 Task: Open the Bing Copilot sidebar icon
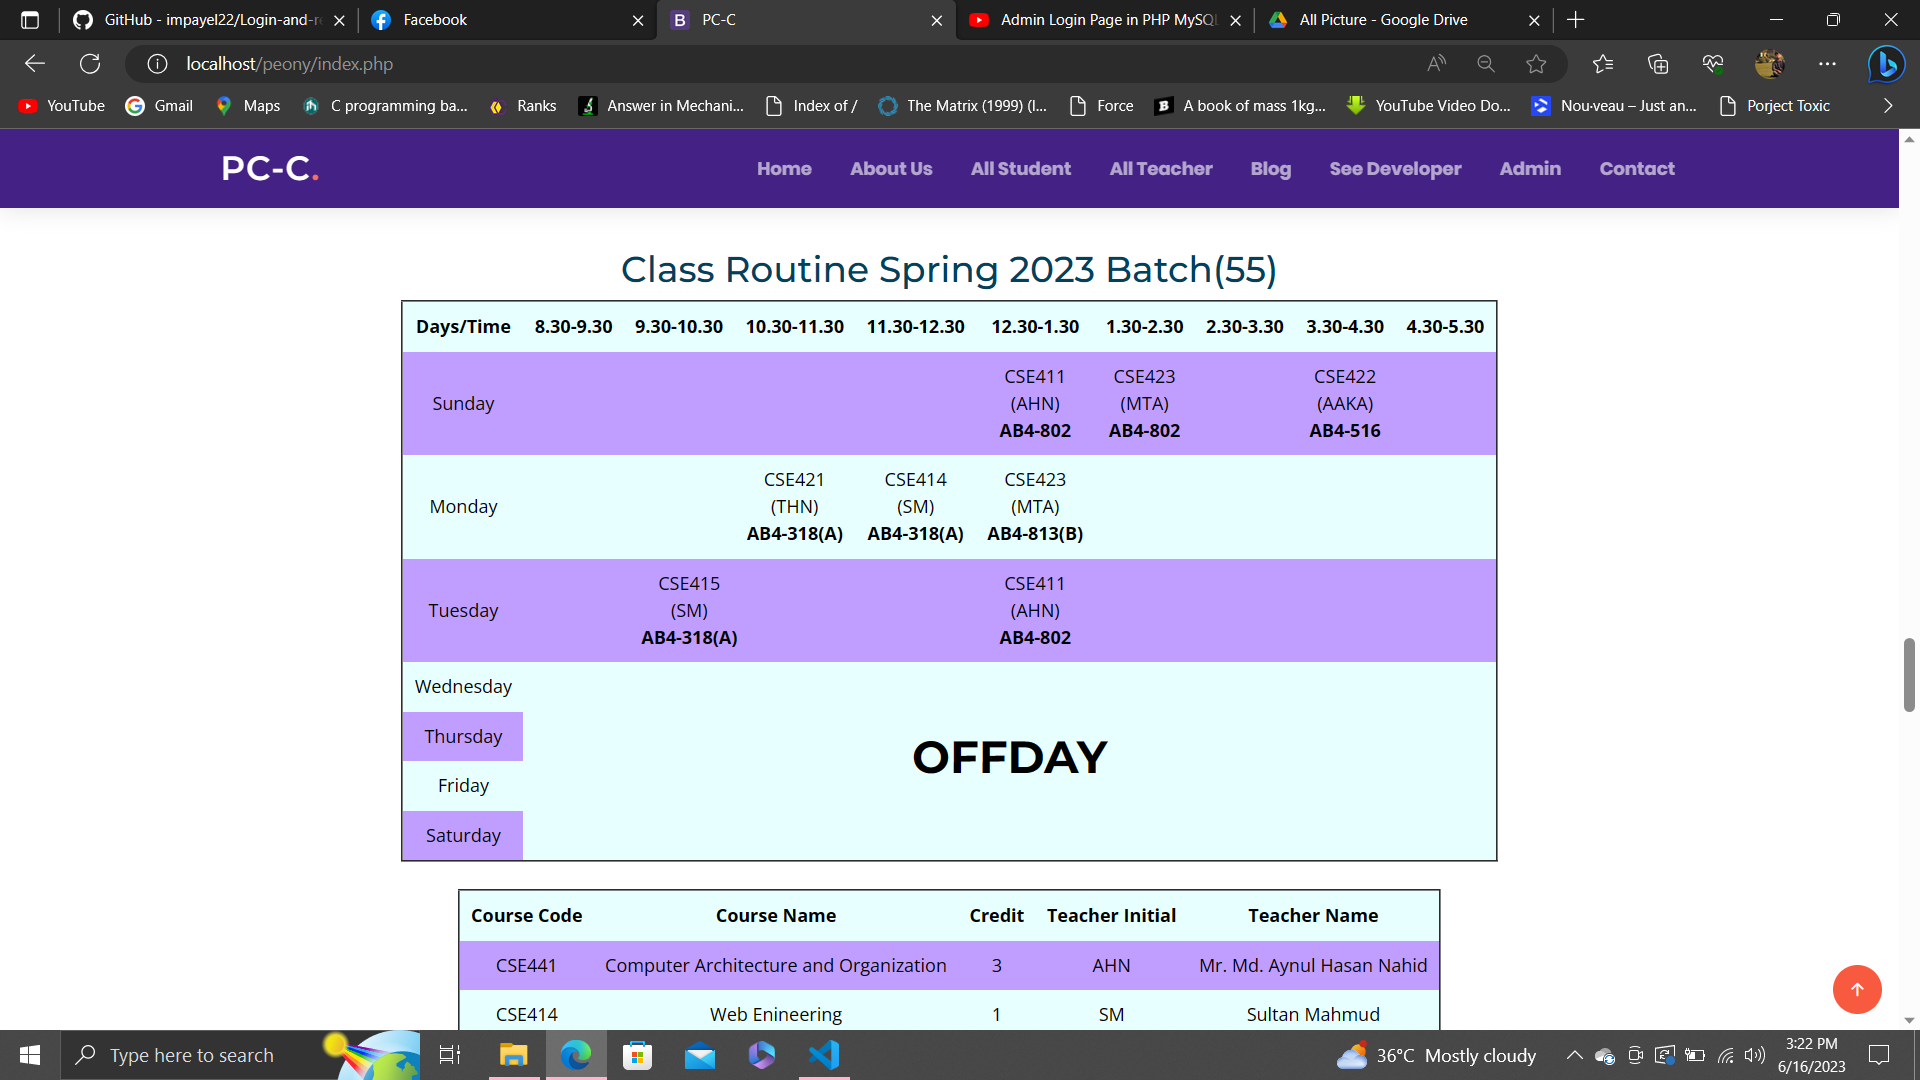click(x=1887, y=63)
